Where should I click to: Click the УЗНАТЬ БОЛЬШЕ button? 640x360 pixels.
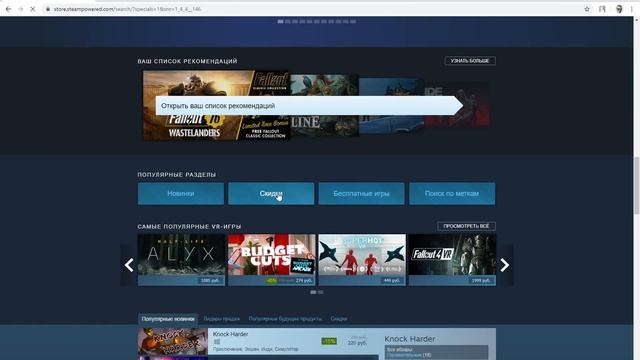click(x=470, y=61)
